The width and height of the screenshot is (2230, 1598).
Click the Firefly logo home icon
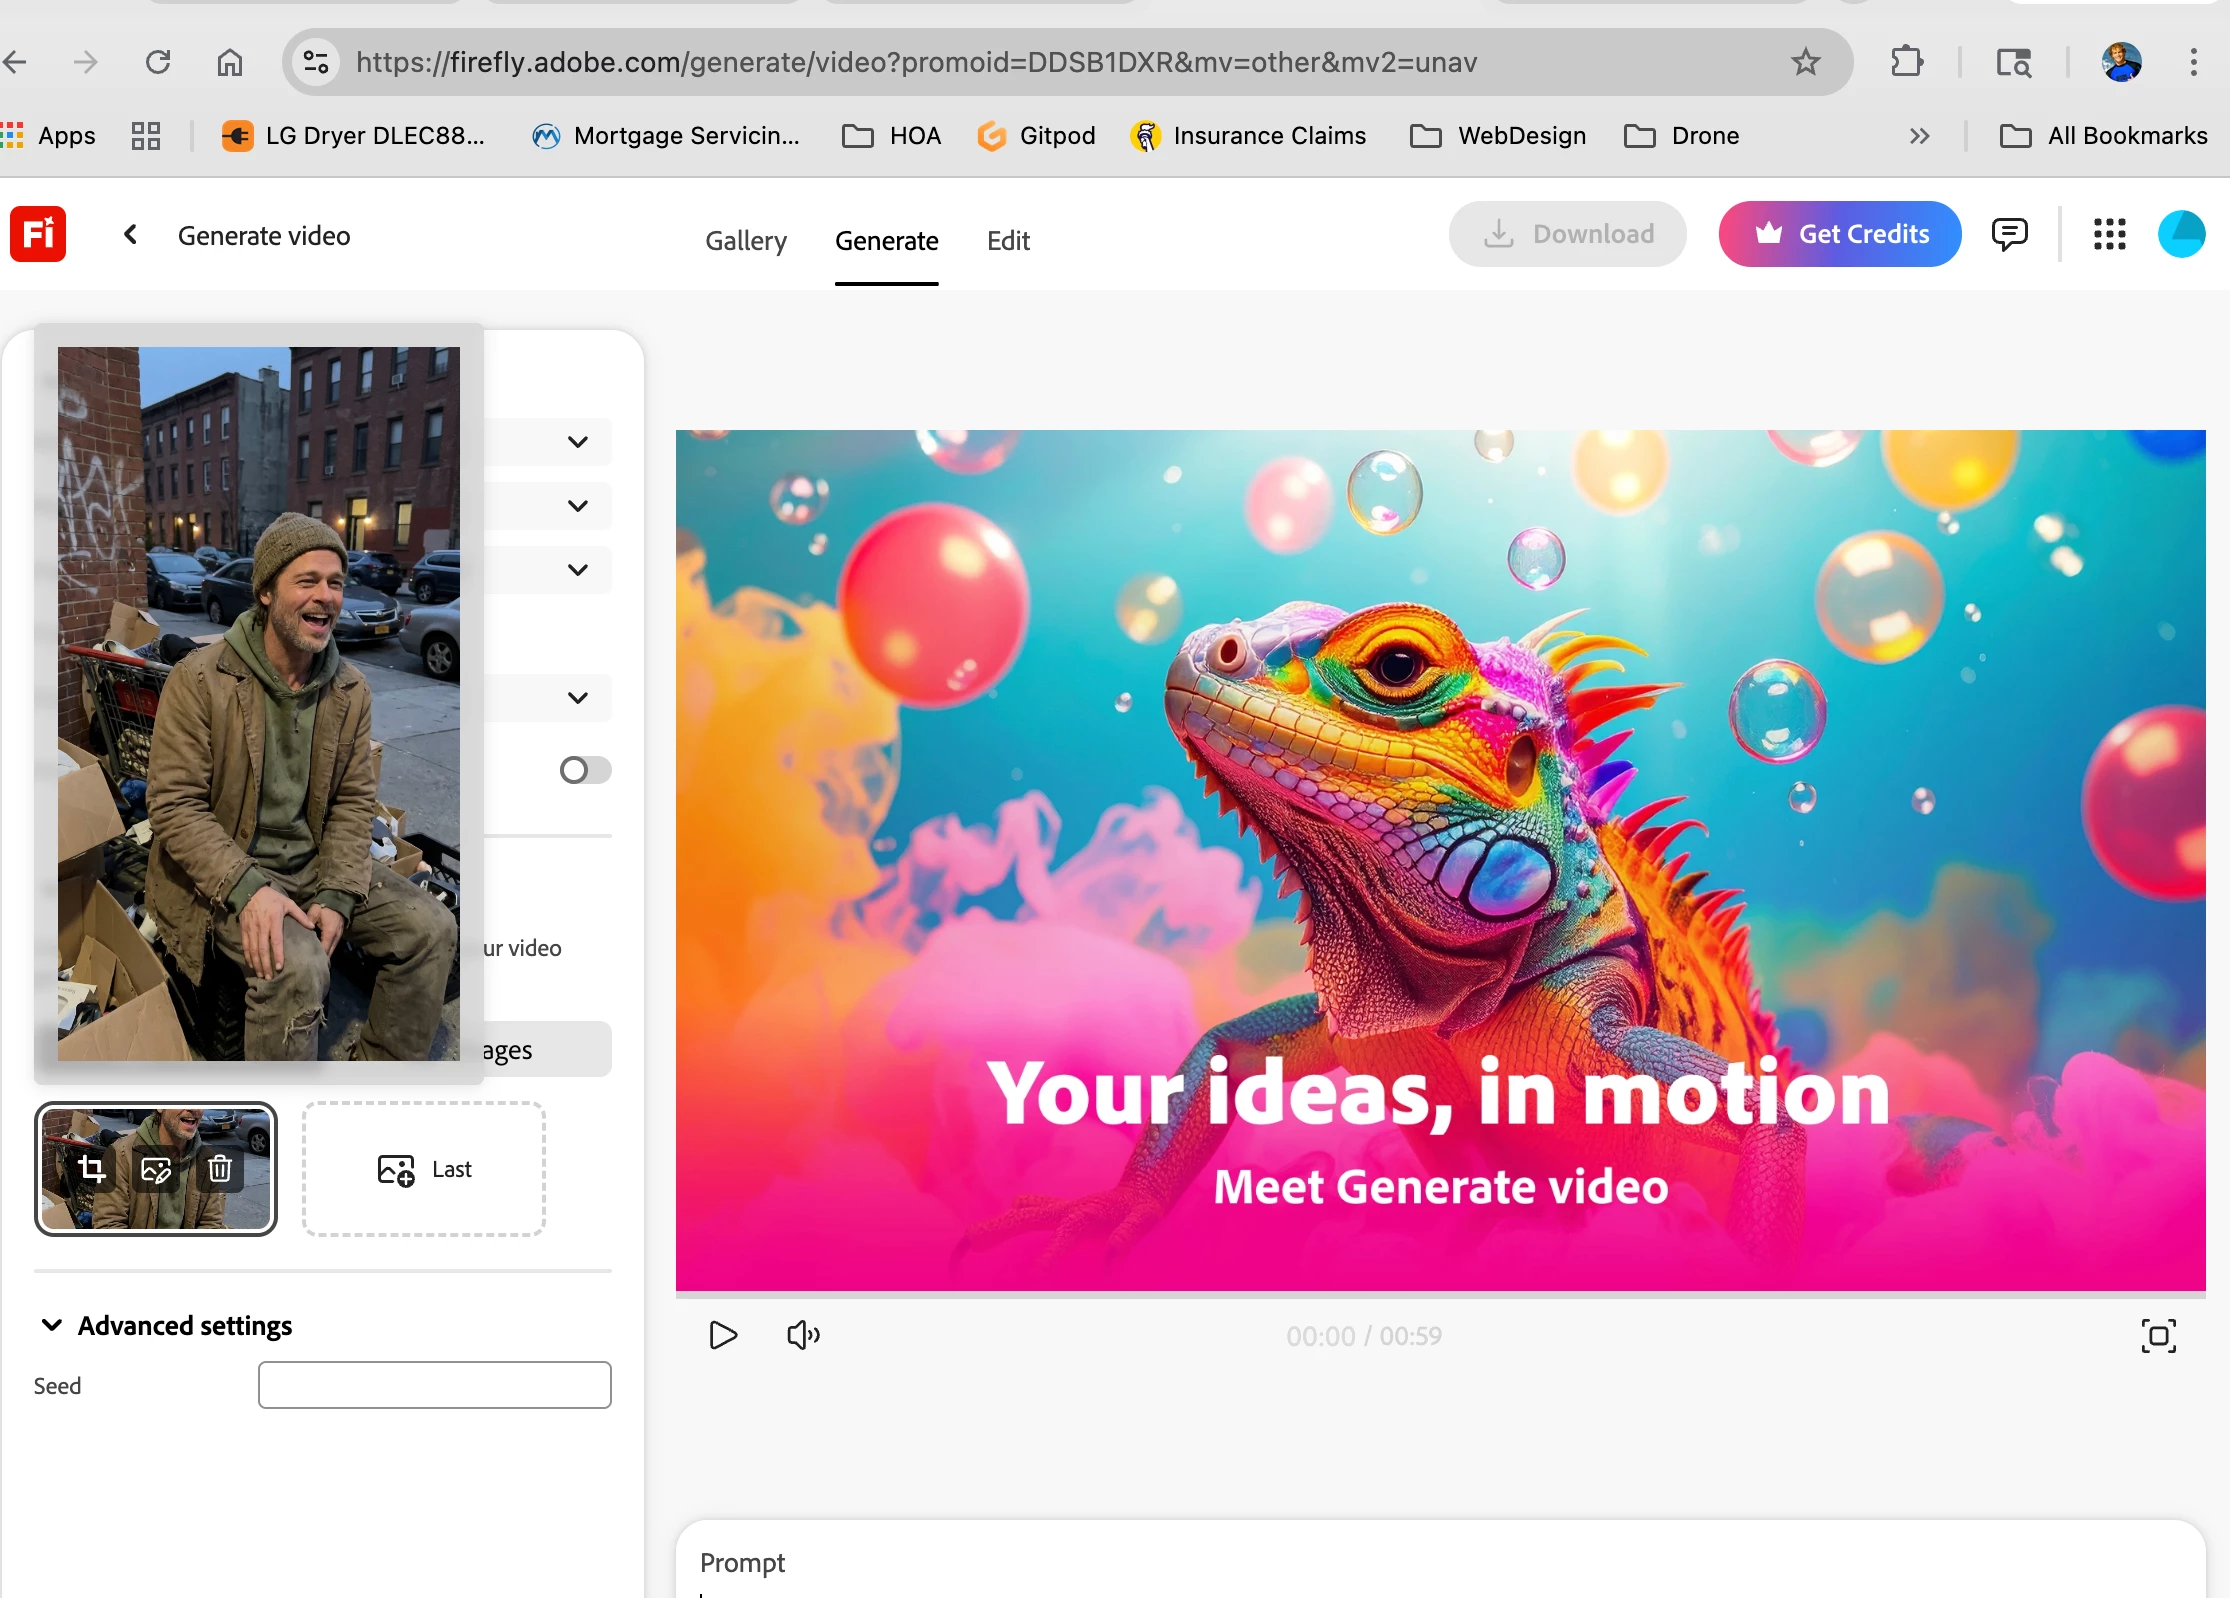tap(38, 234)
